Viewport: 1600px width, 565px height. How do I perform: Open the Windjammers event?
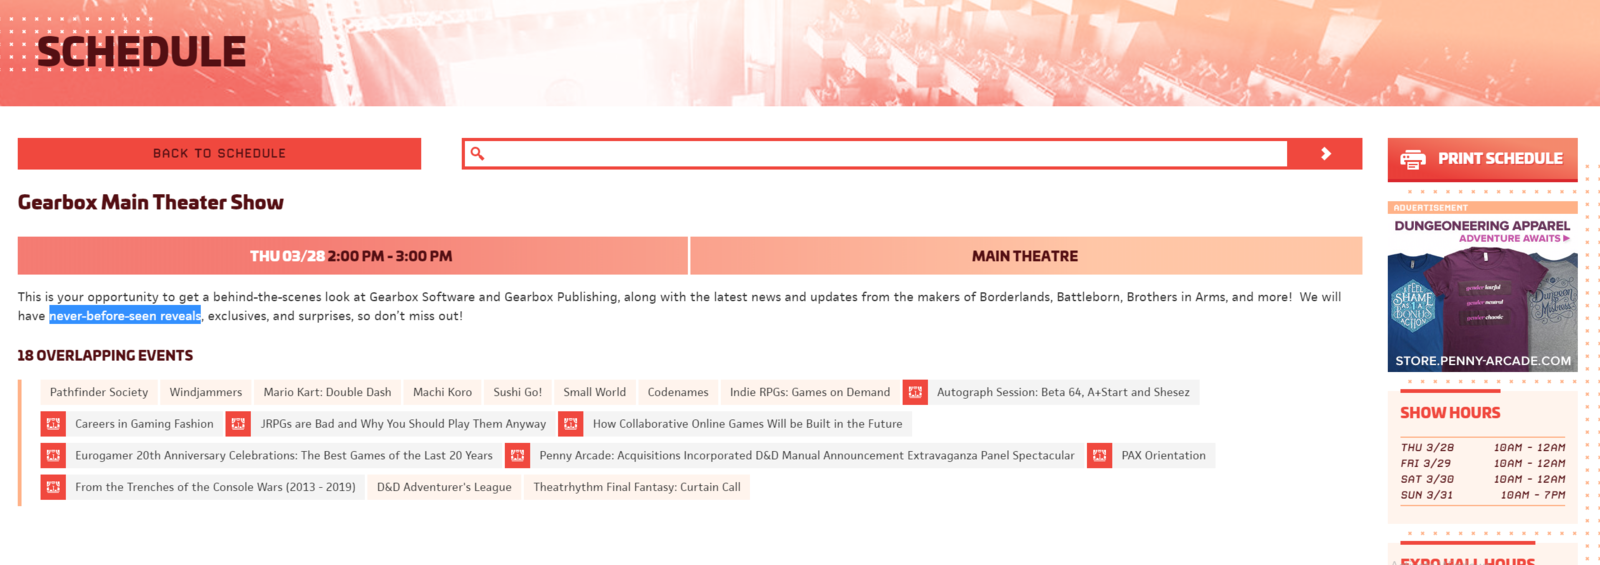(x=206, y=392)
